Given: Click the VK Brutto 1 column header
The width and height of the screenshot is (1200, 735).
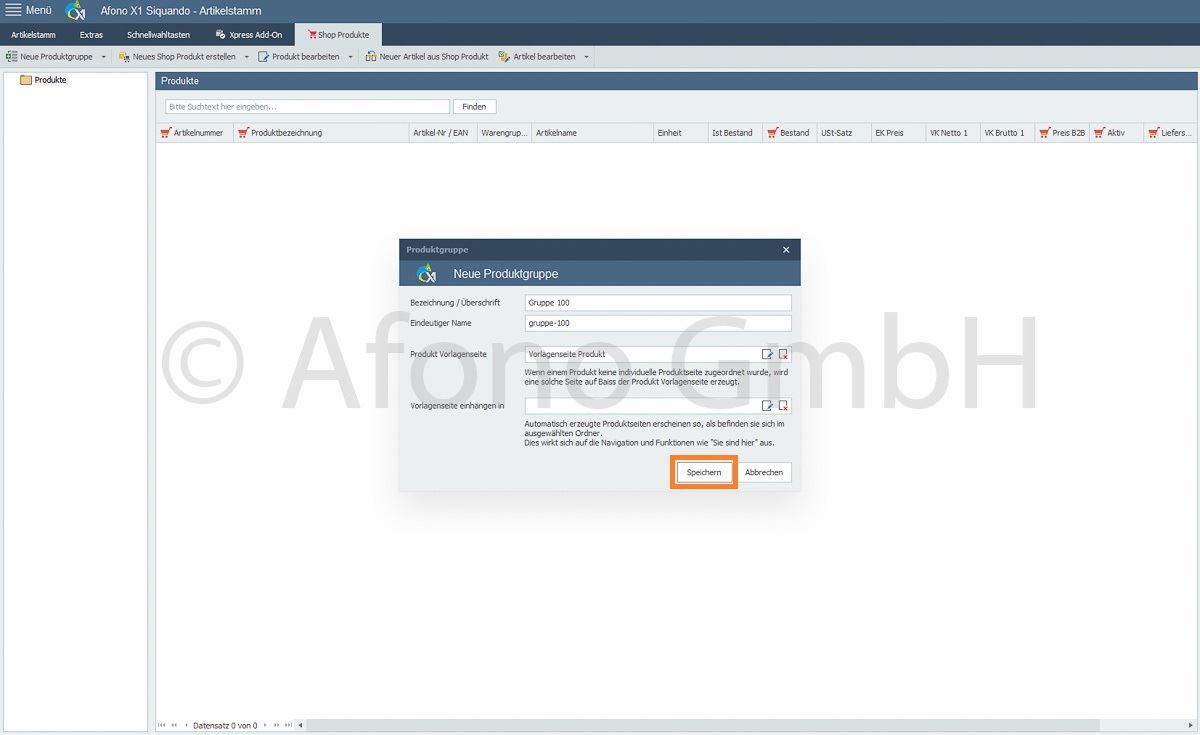Looking at the screenshot, I should click(1007, 132).
